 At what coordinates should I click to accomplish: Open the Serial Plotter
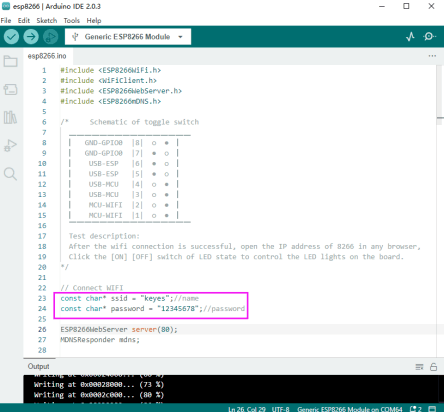click(x=410, y=36)
